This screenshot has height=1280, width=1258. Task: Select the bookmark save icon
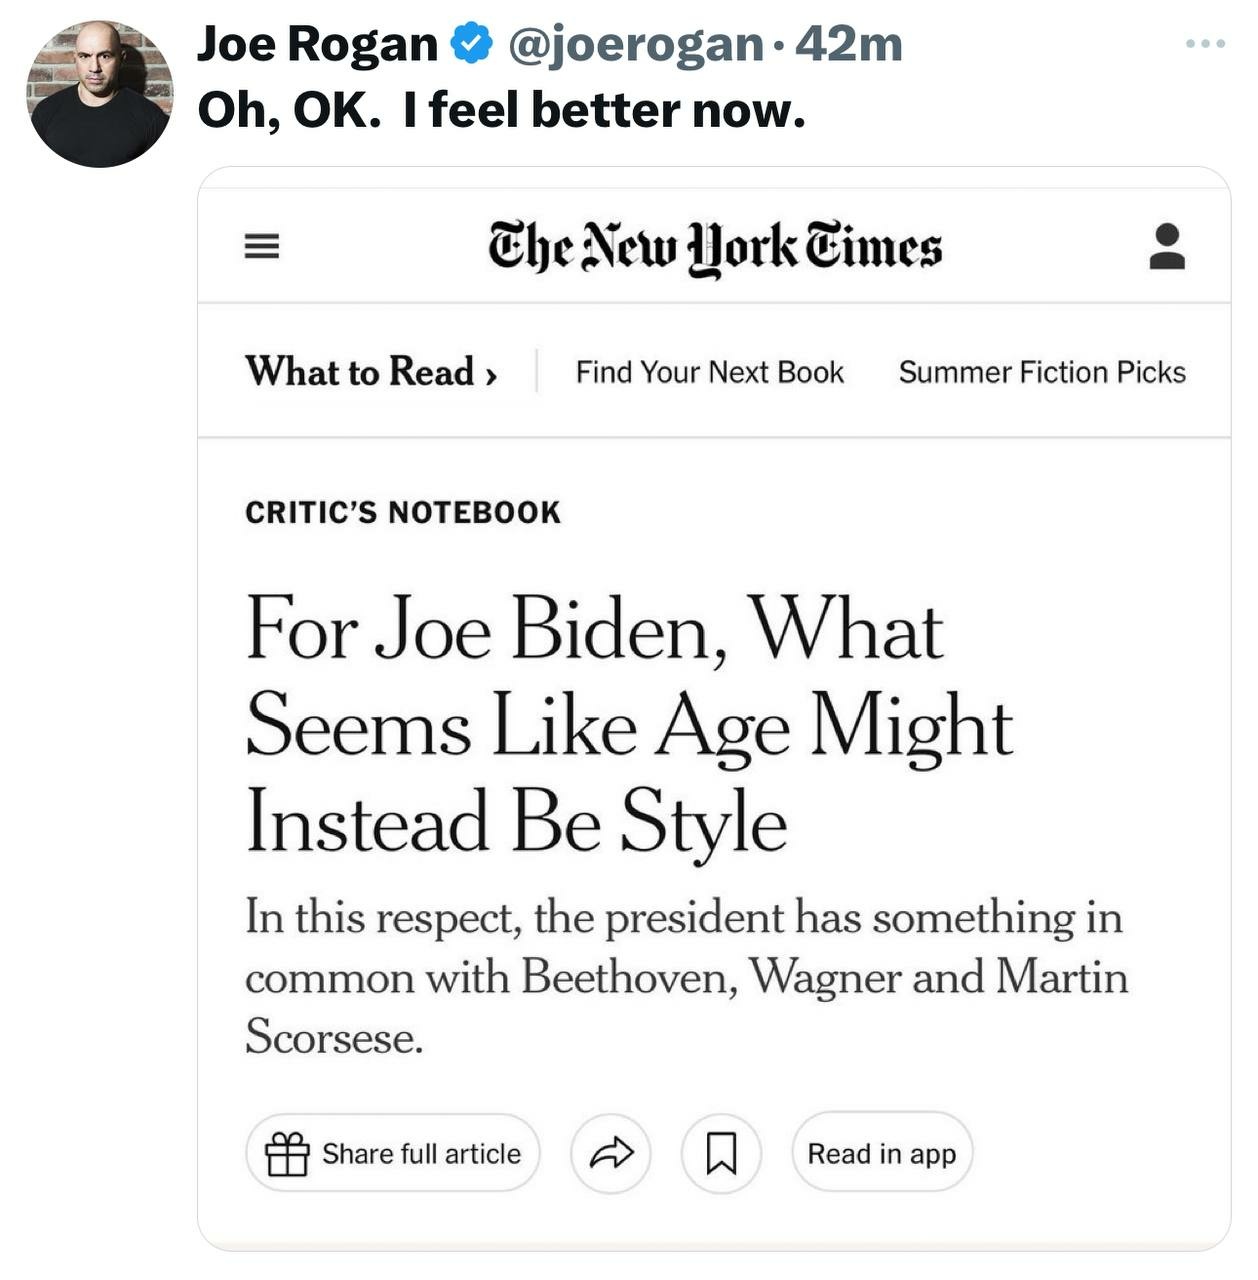tap(721, 1153)
